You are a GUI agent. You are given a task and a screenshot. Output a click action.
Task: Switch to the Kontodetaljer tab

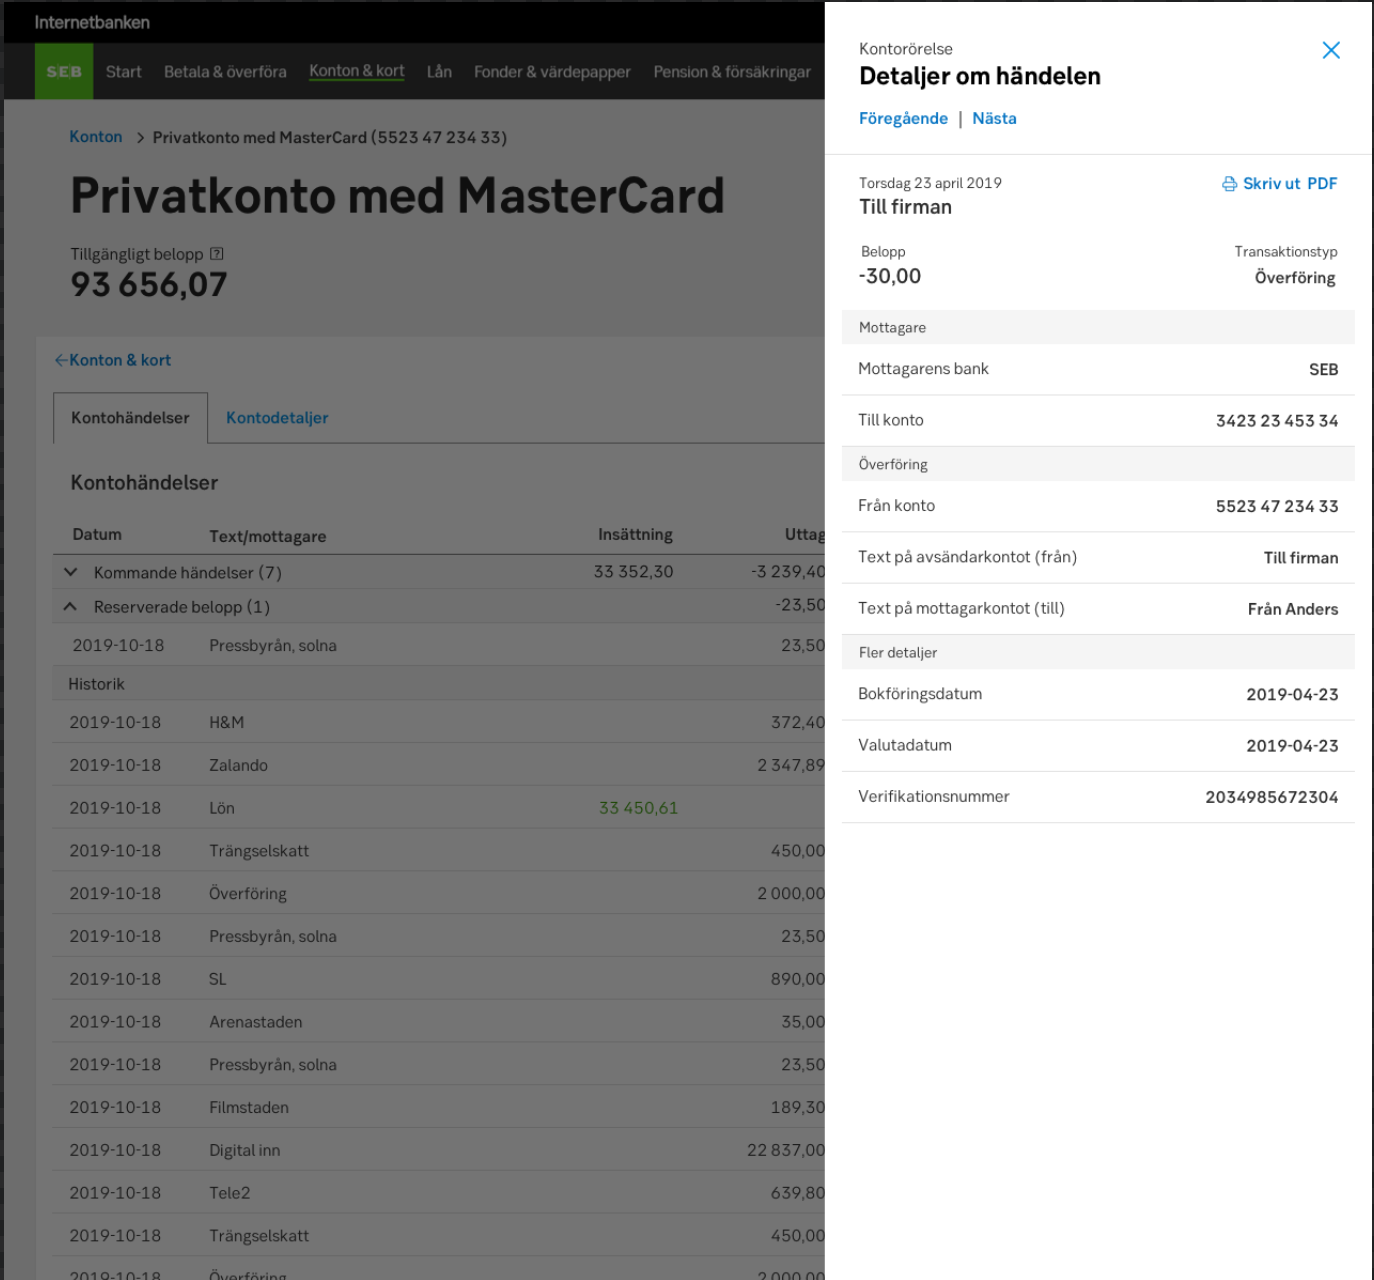tap(276, 418)
